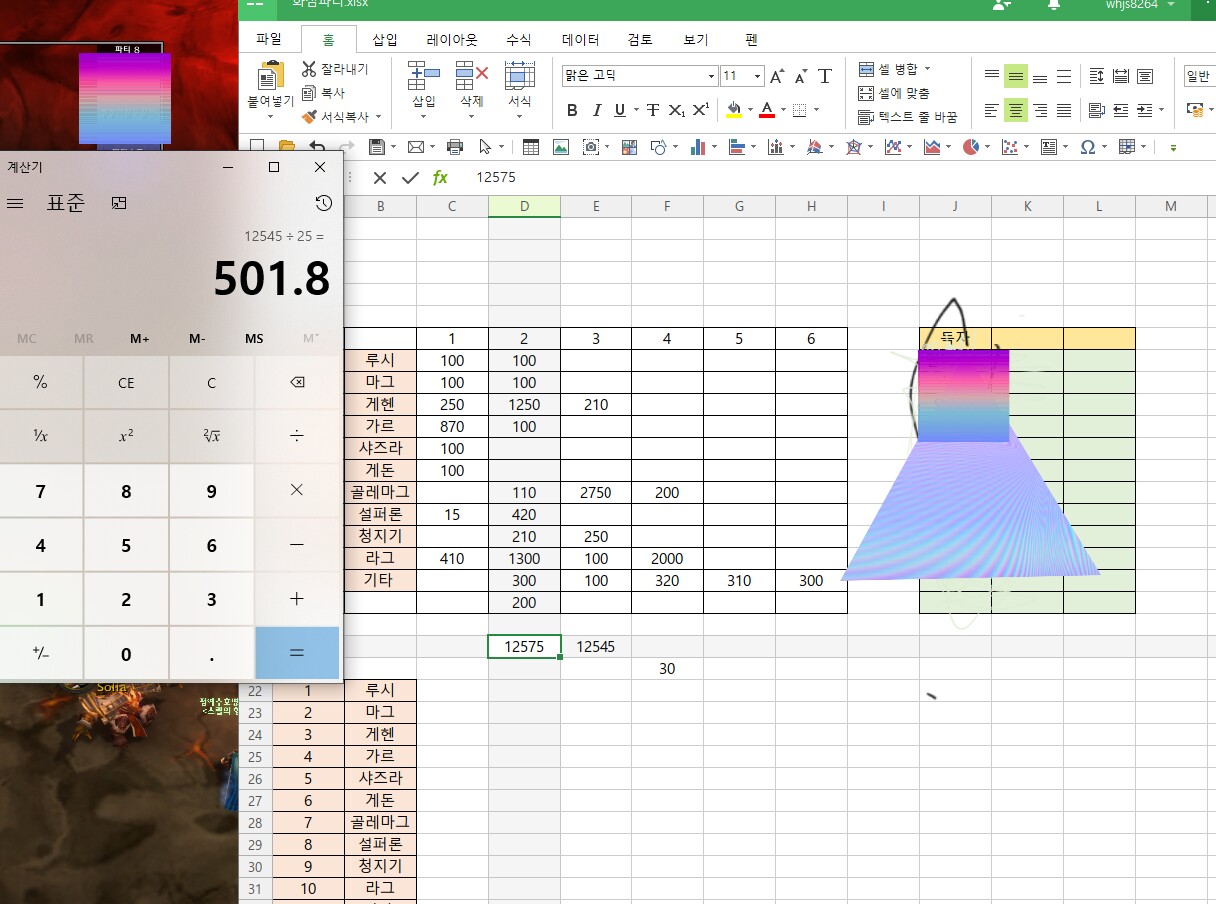Screen dimensions: 1216x904
Task: Click the scissors icon for 잘라내기 (Cut)
Action: click(309, 69)
